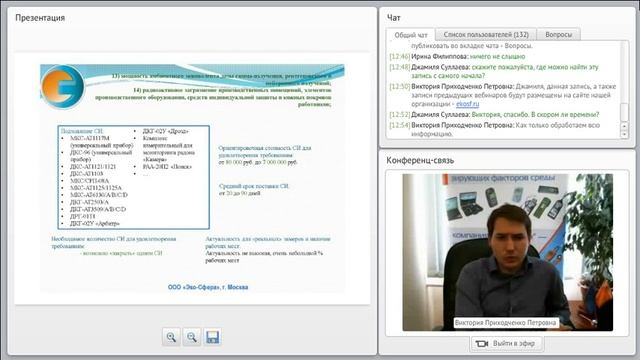Viewport: 640px width, 360px height.
Task: Click the PAA-20П2 «Поиск» list item
Action: (x=167, y=167)
